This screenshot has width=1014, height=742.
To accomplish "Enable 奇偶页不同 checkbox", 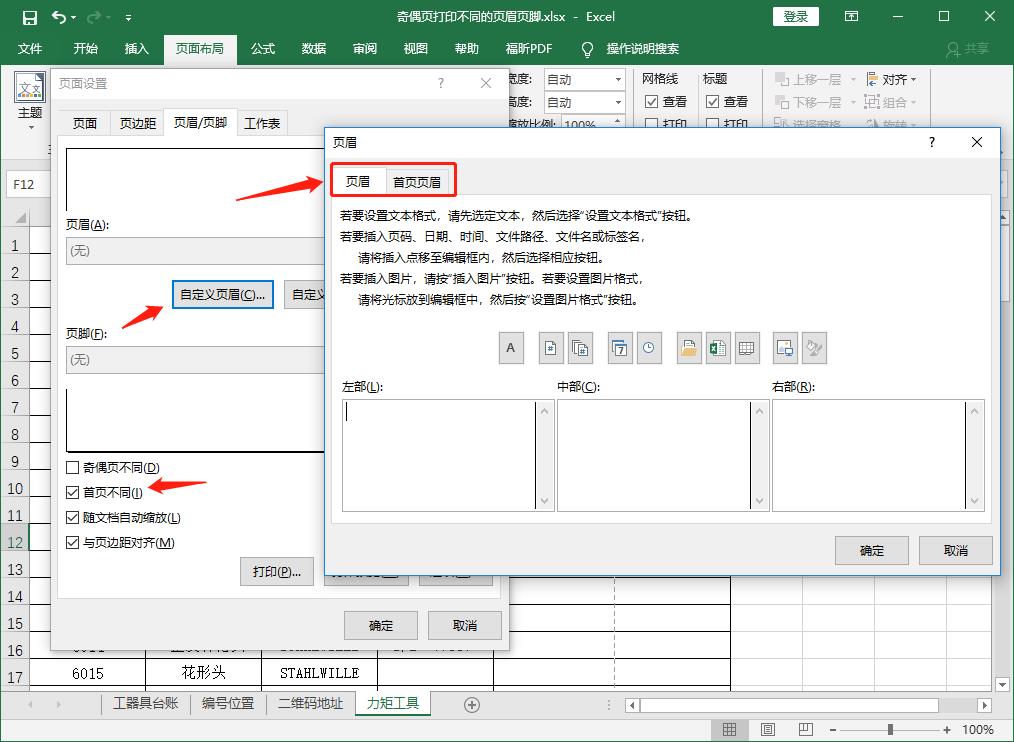I will click(74, 467).
